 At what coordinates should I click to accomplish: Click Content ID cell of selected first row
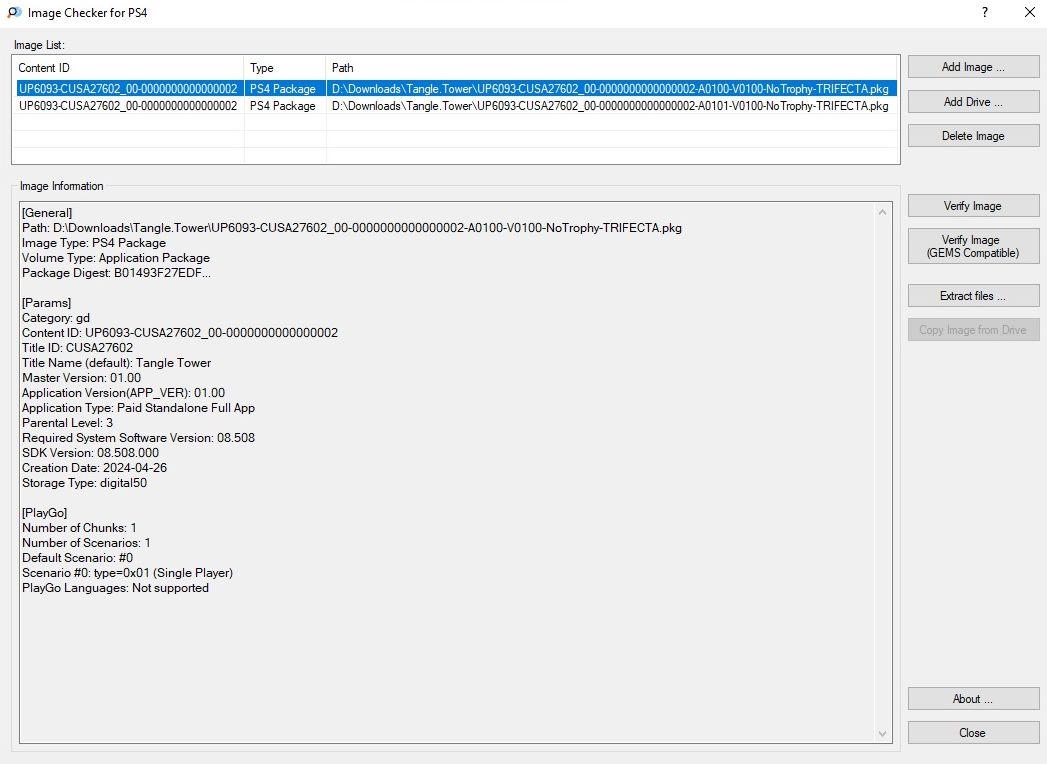point(128,89)
